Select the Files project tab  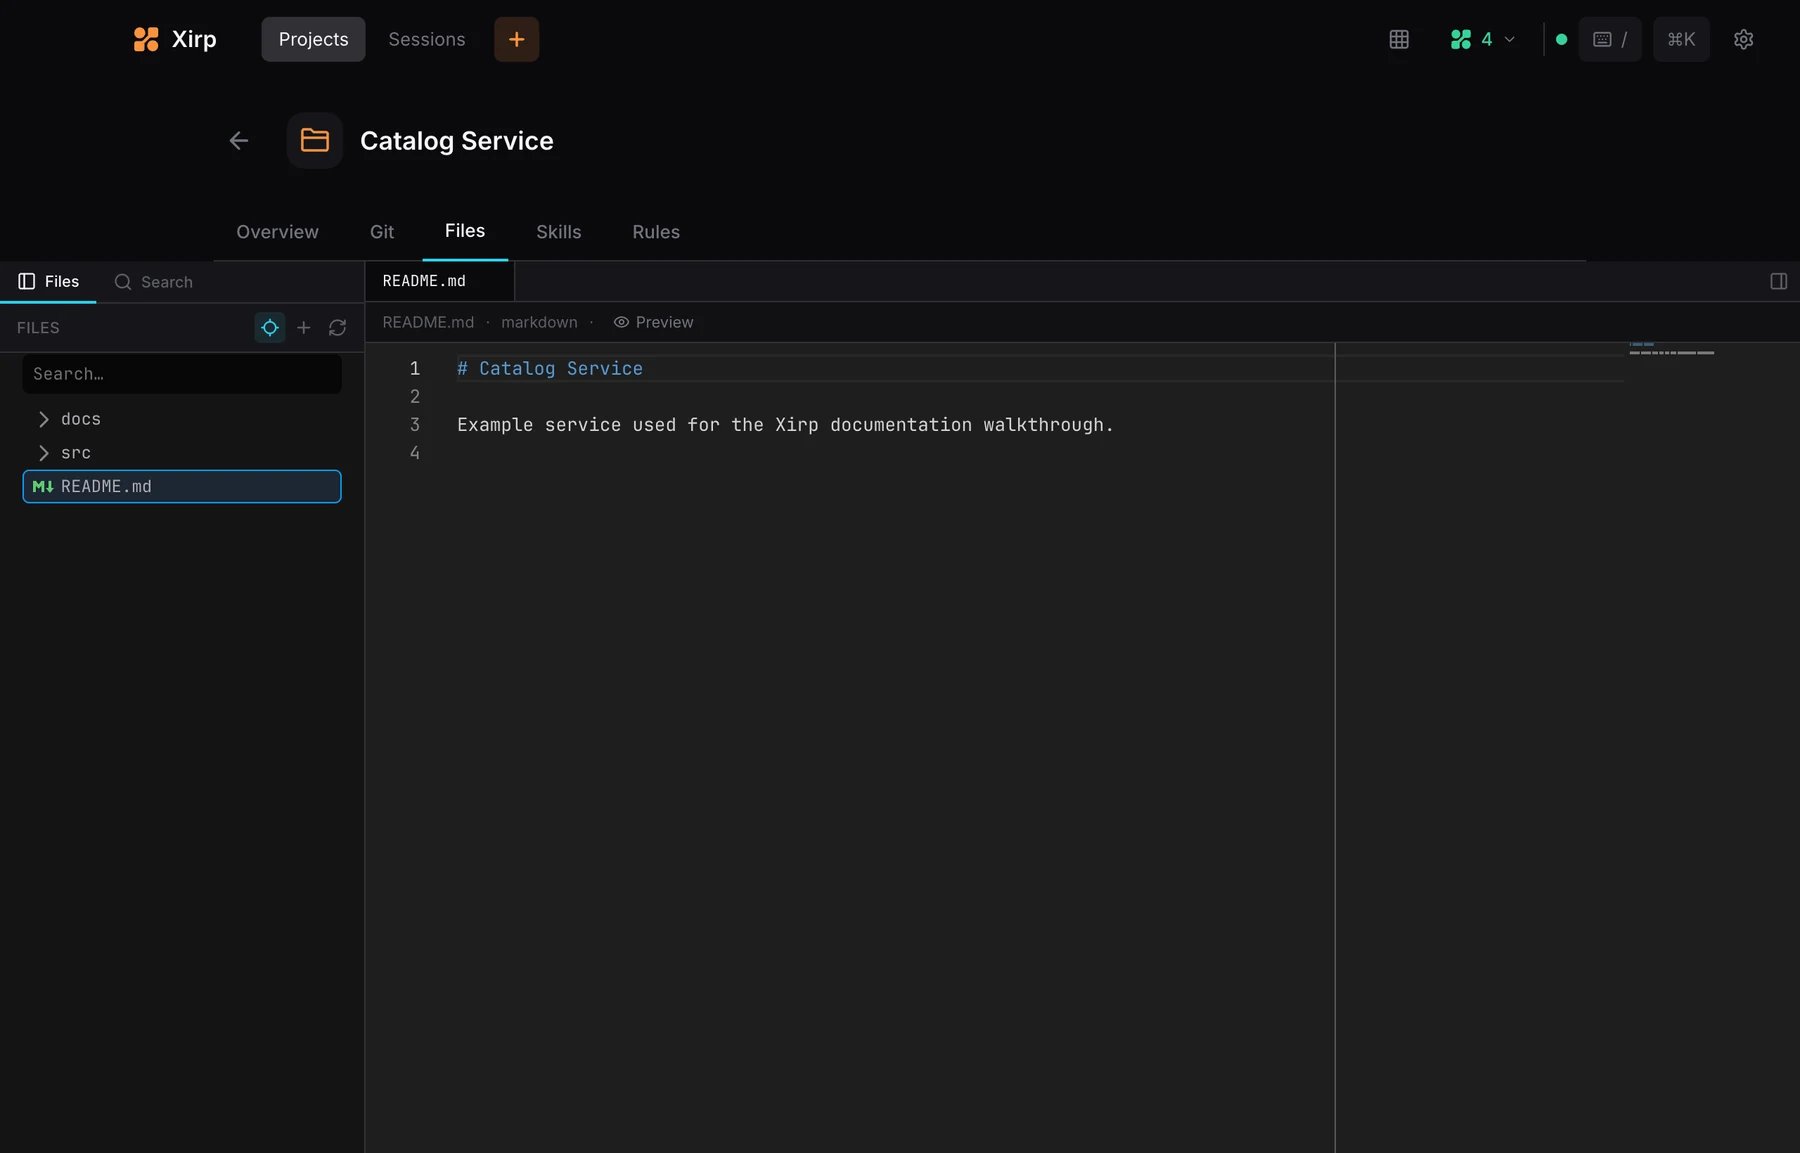[x=465, y=231]
